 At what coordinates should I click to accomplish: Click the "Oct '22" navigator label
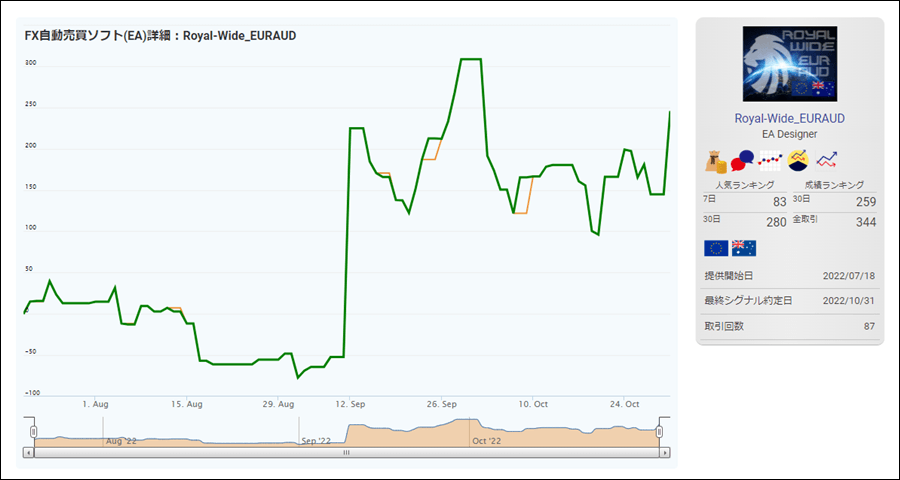click(x=487, y=442)
